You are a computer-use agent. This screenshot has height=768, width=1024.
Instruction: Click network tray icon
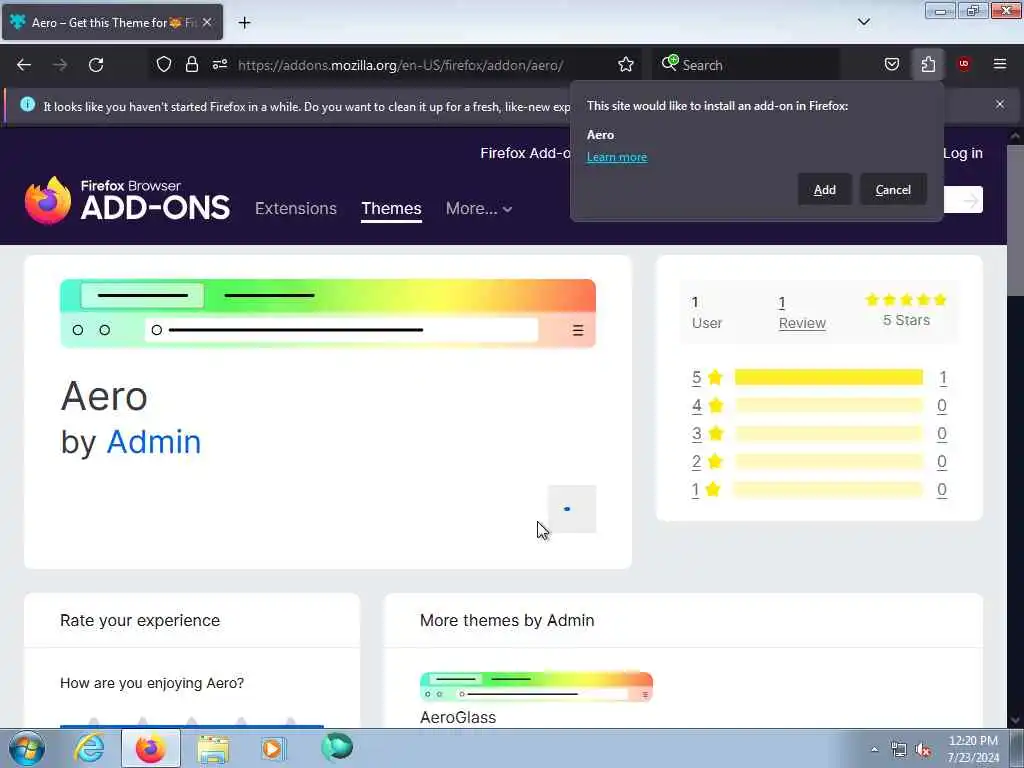pyautogui.click(x=899, y=750)
